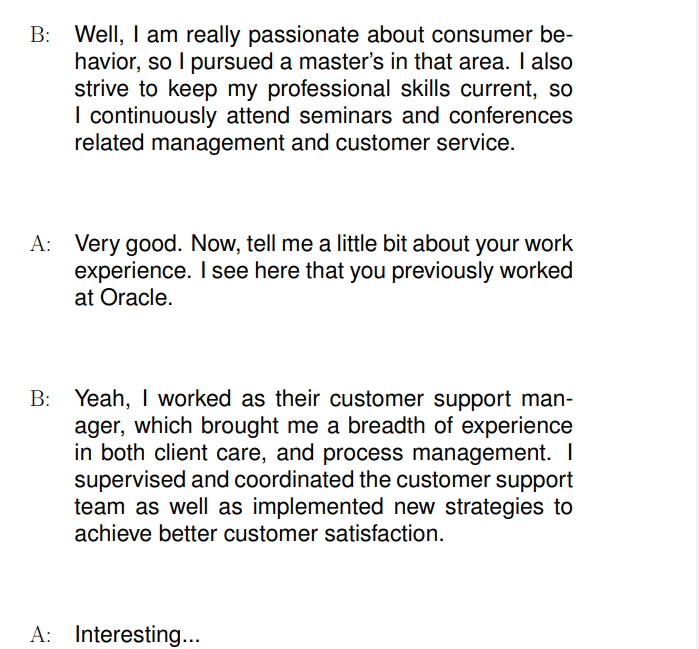Click the word "satisfaction"

tap(386, 534)
